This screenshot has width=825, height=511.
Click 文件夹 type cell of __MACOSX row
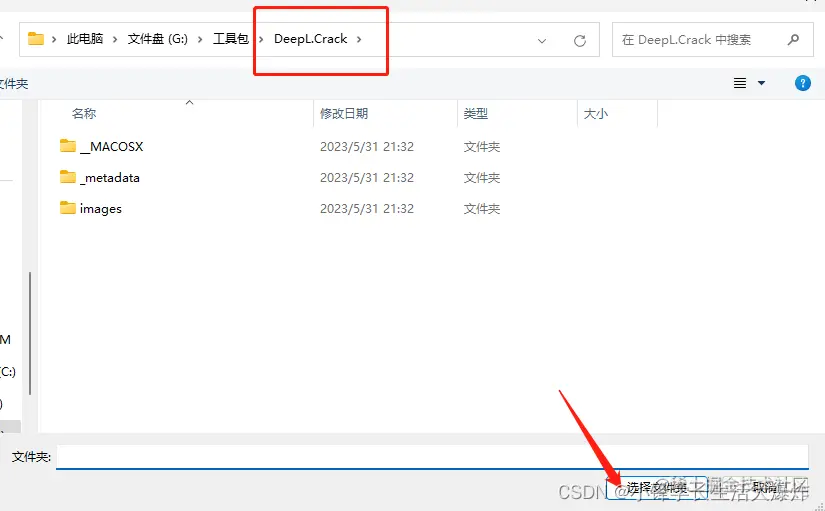[x=481, y=146]
